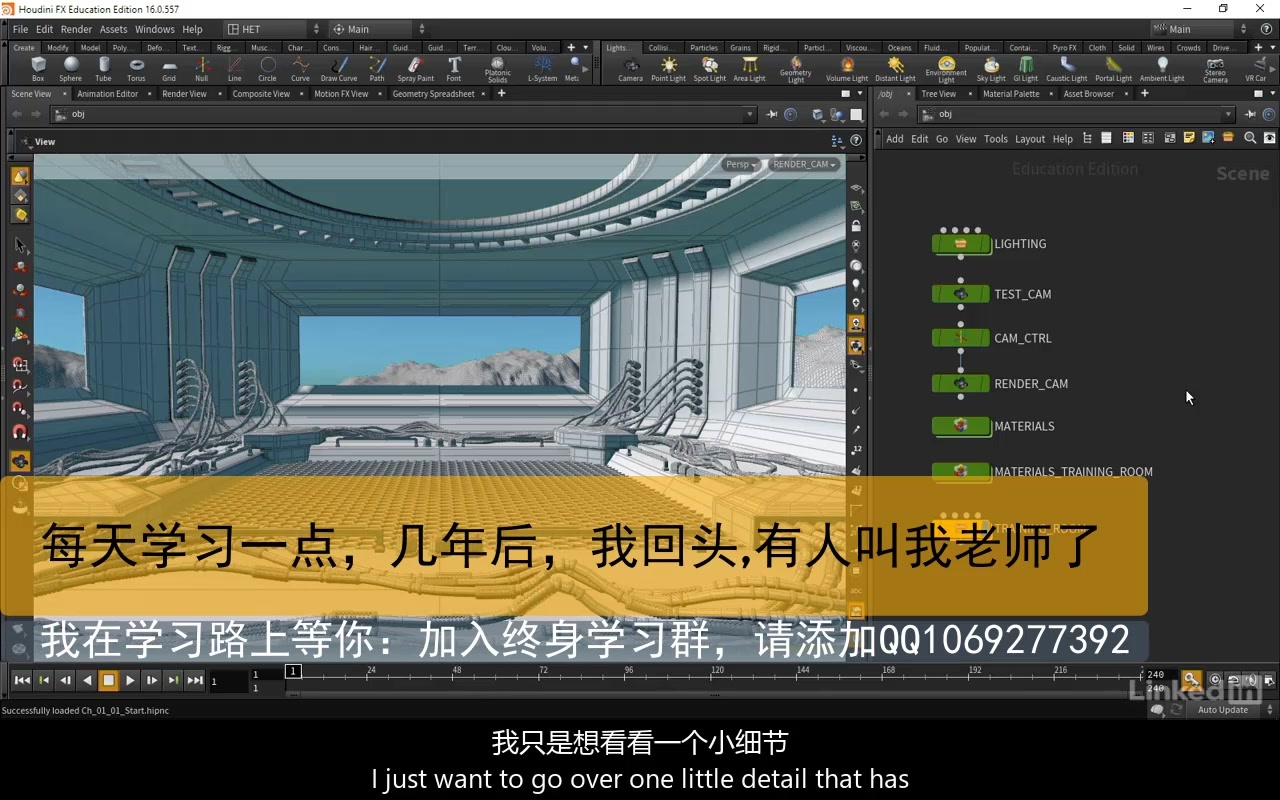1280x800 pixels.
Task: Add a Distant Light
Action: 895,69
